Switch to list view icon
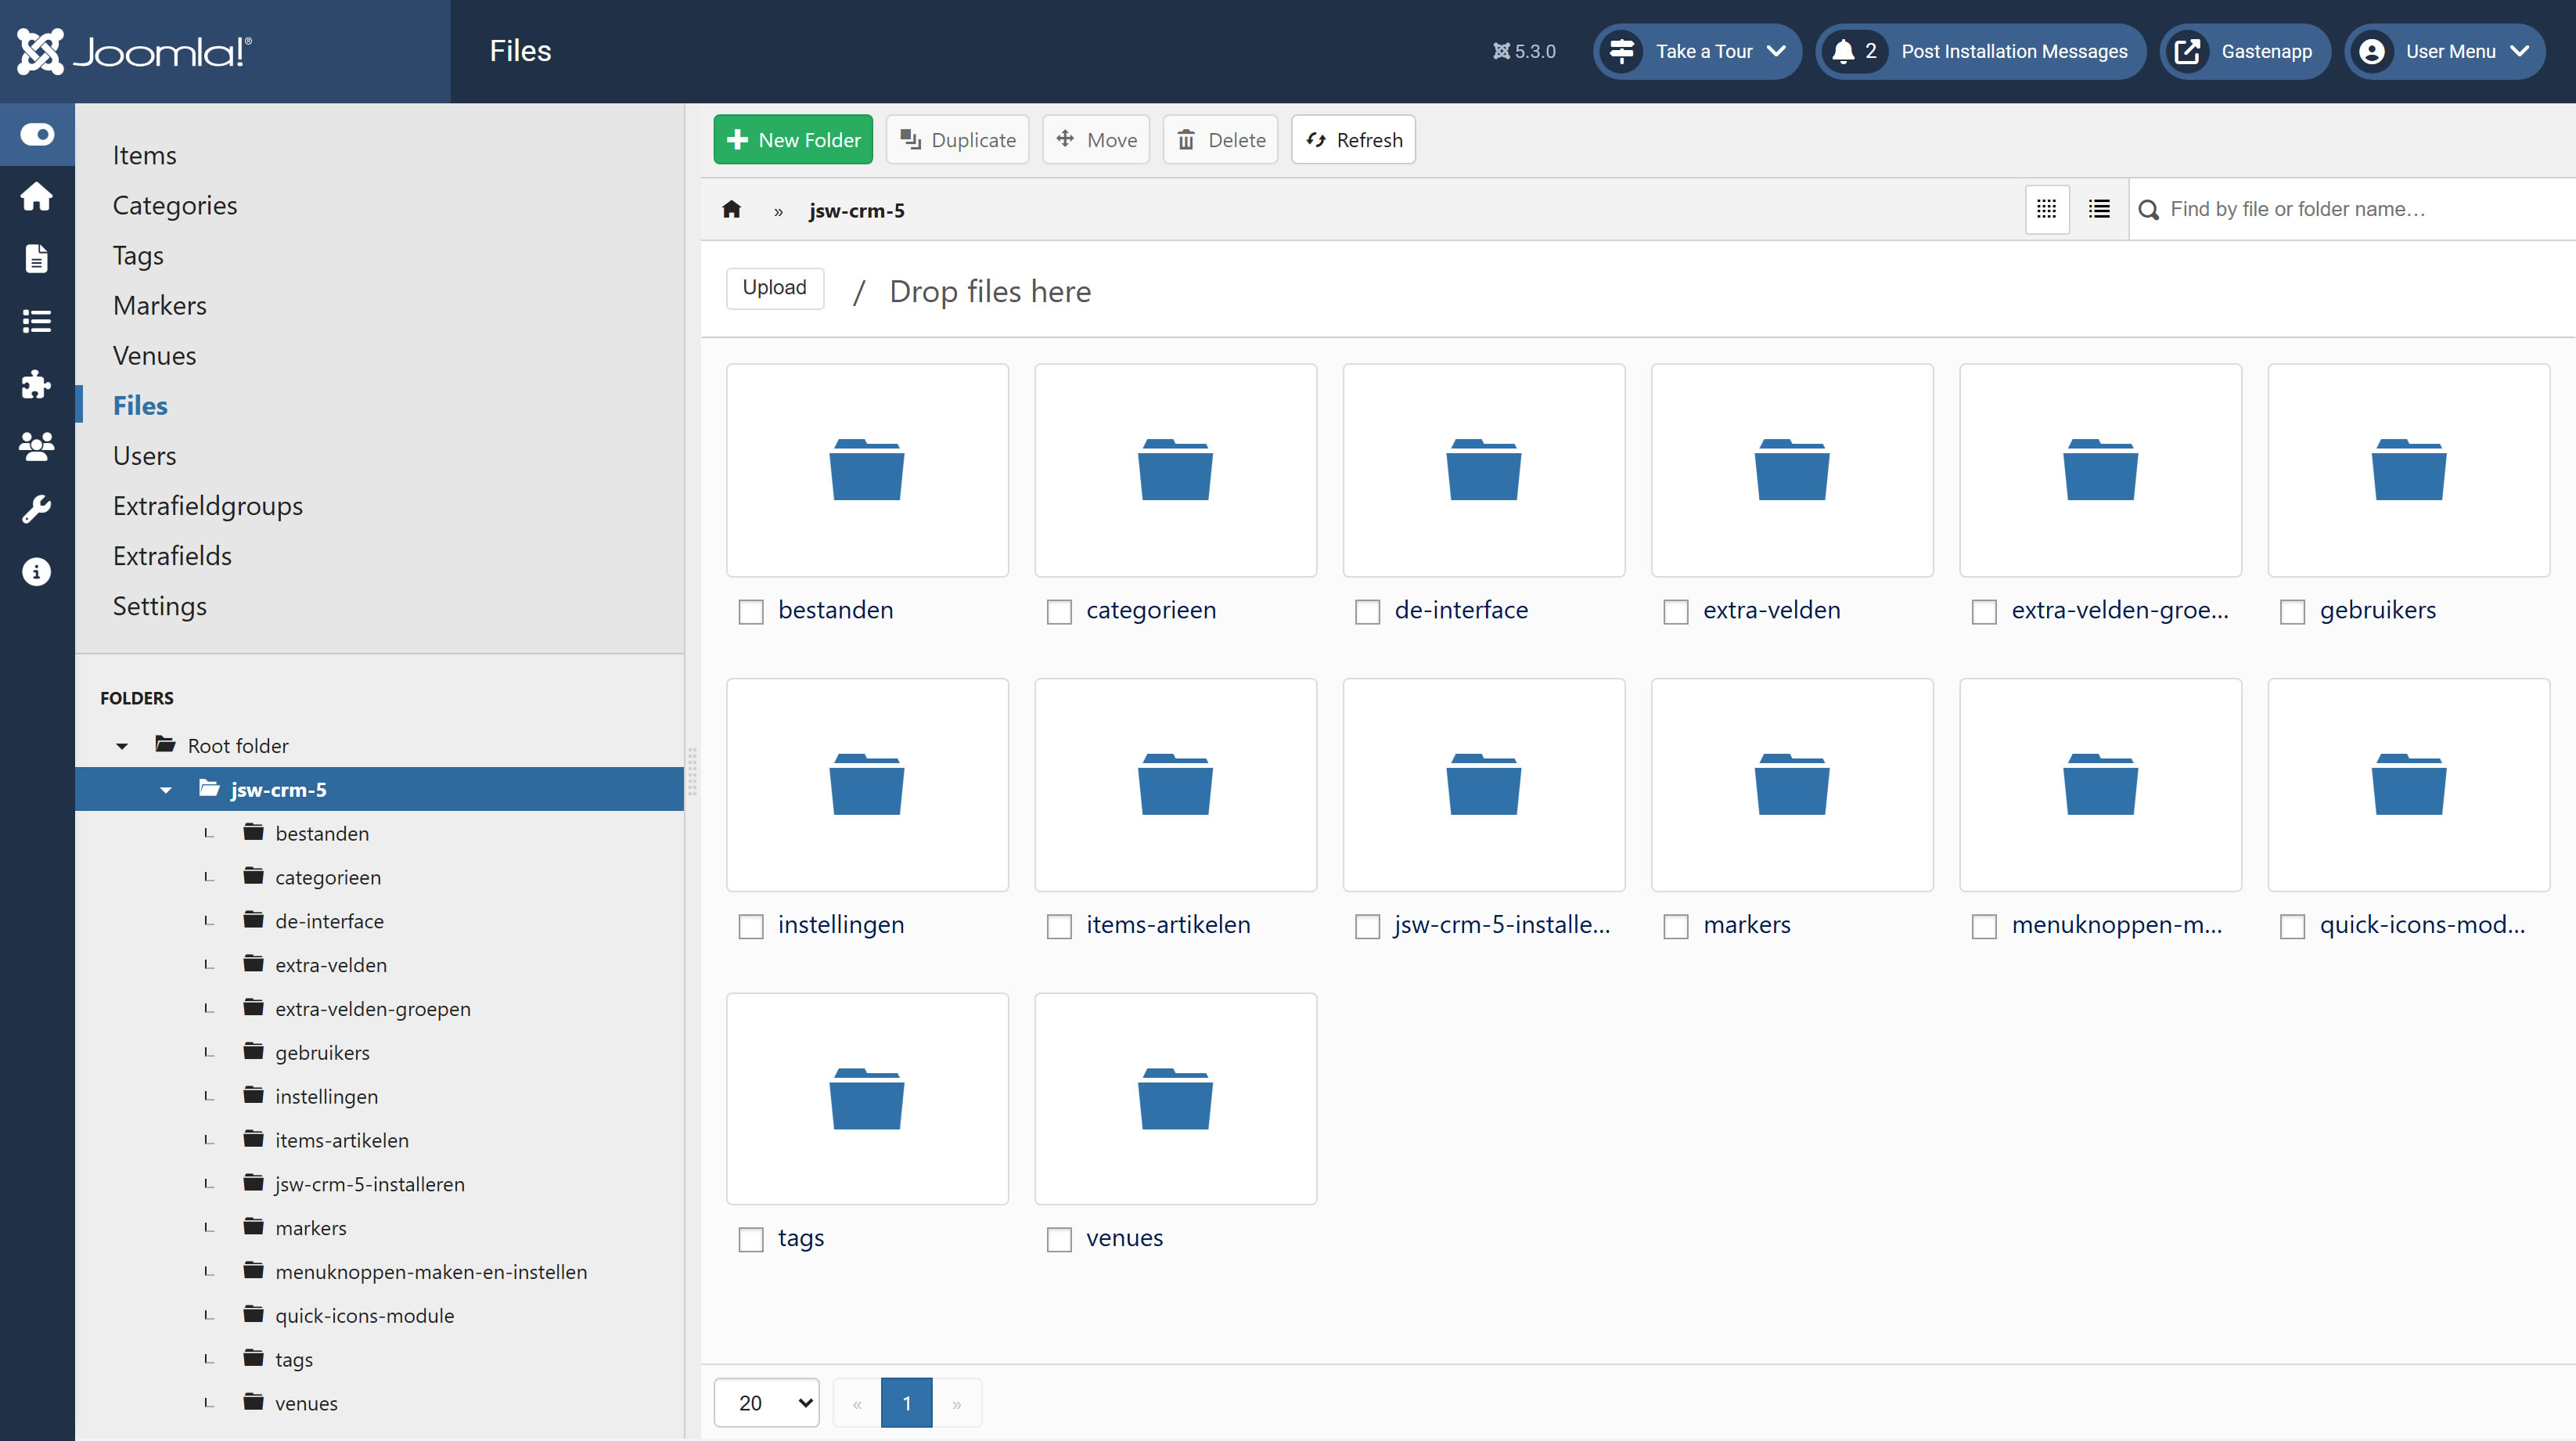Viewport: 2576px width, 1441px height. point(2099,209)
